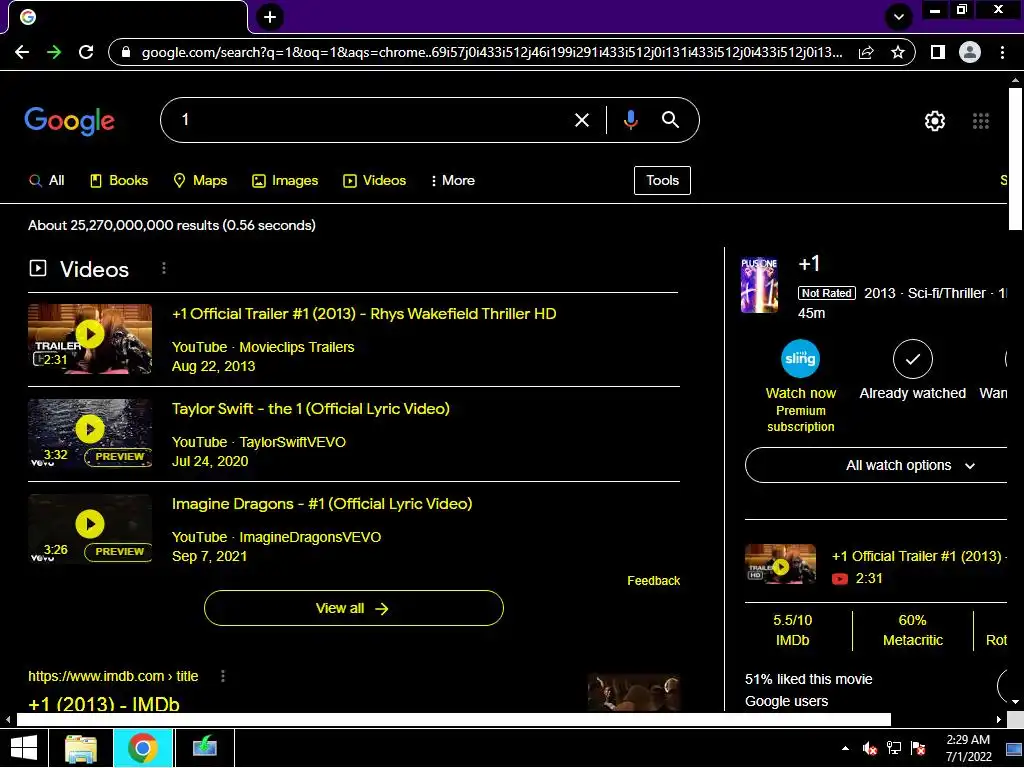The width and height of the screenshot is (1024, 768).
Task: Share this page using the address bar icon
Action: click(866, 52)
